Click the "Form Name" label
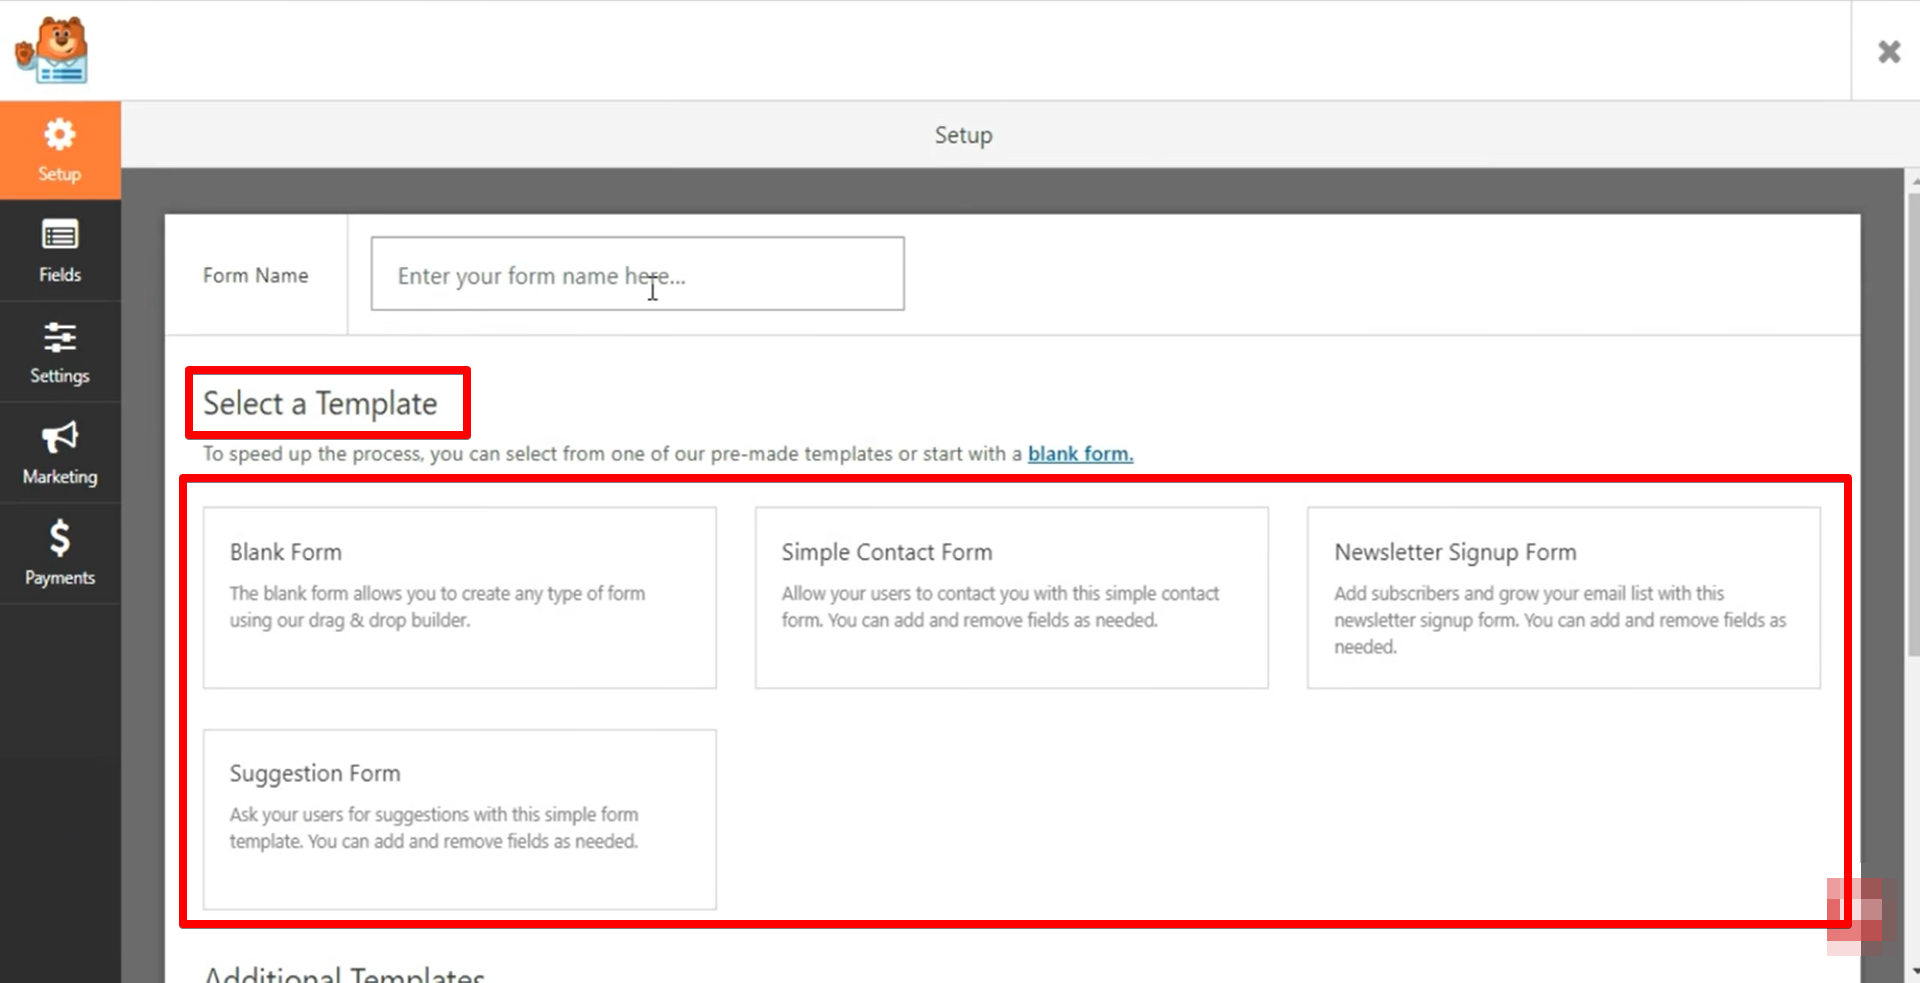This screenshot has width=1920, height=983. [x=255, y=276]
